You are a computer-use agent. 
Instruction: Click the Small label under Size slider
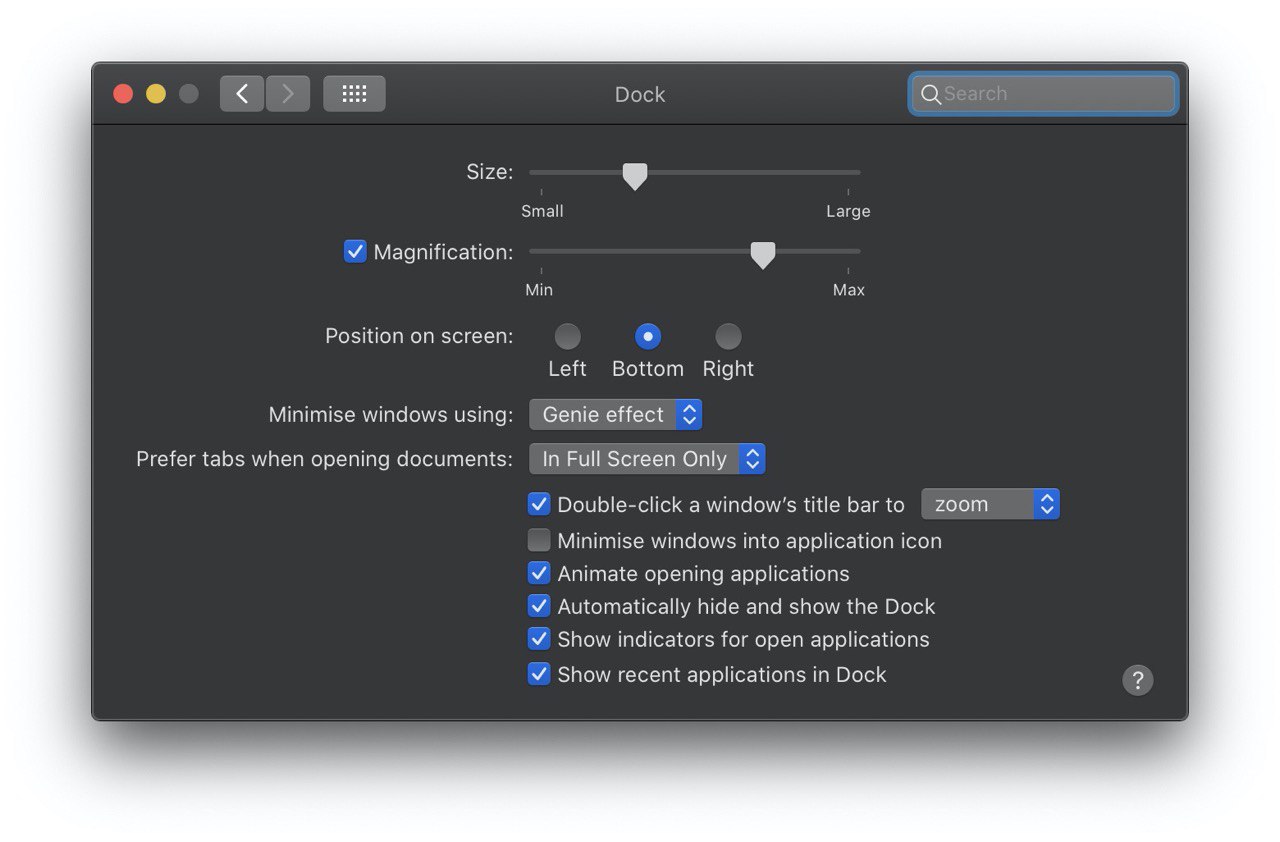pyautogui.click(x=542, y=211)
